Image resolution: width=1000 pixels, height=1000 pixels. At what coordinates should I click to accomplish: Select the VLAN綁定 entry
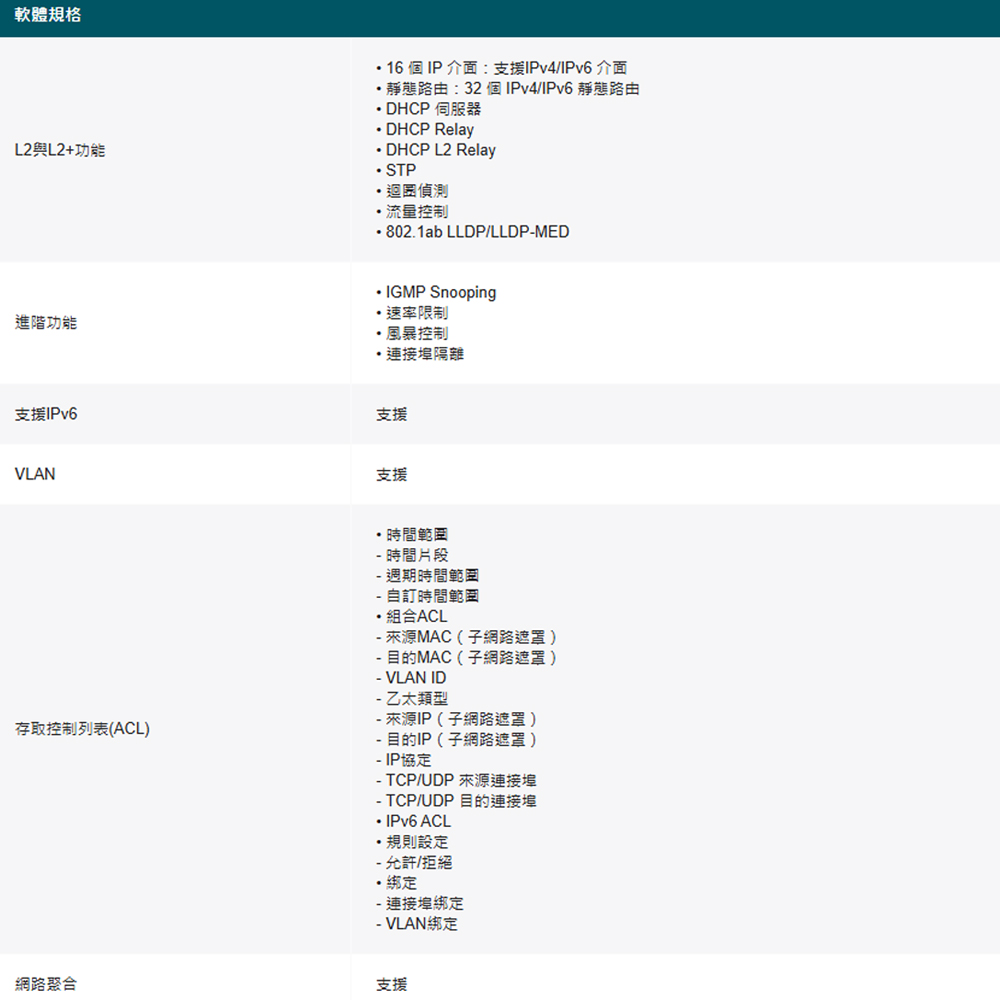[421, 924]
